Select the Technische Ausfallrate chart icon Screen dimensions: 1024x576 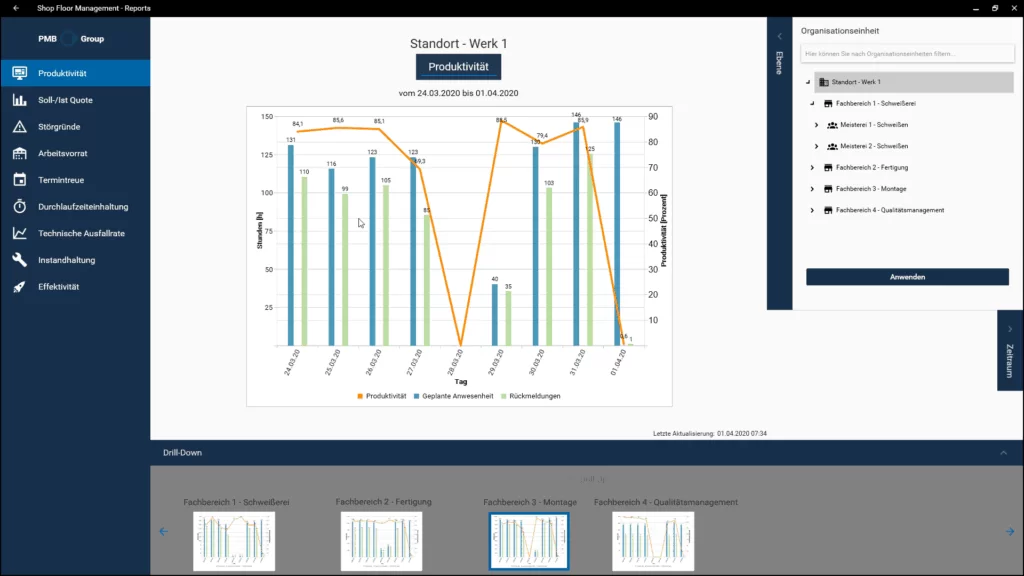[19, 233]
